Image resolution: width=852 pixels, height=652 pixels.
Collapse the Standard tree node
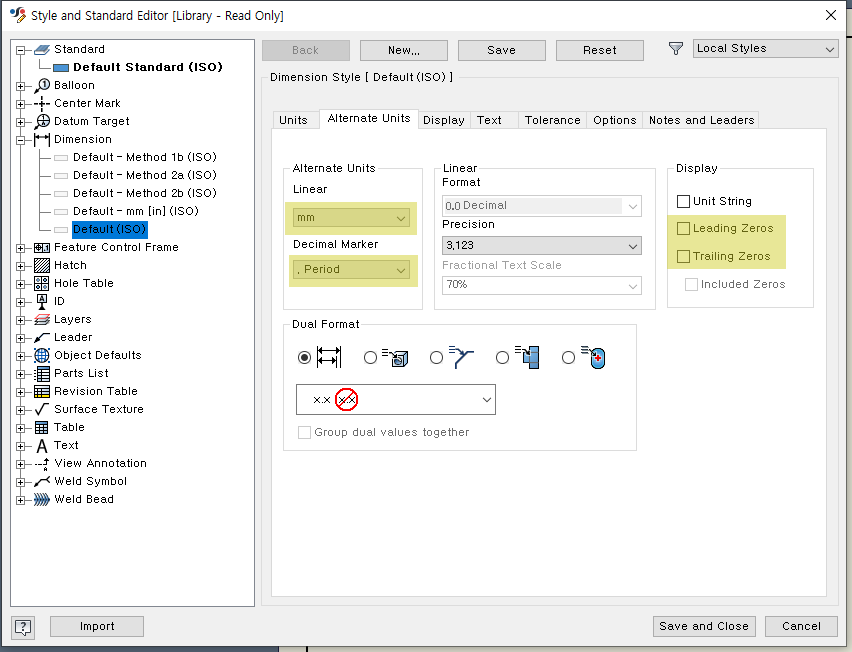pos(21,50)
